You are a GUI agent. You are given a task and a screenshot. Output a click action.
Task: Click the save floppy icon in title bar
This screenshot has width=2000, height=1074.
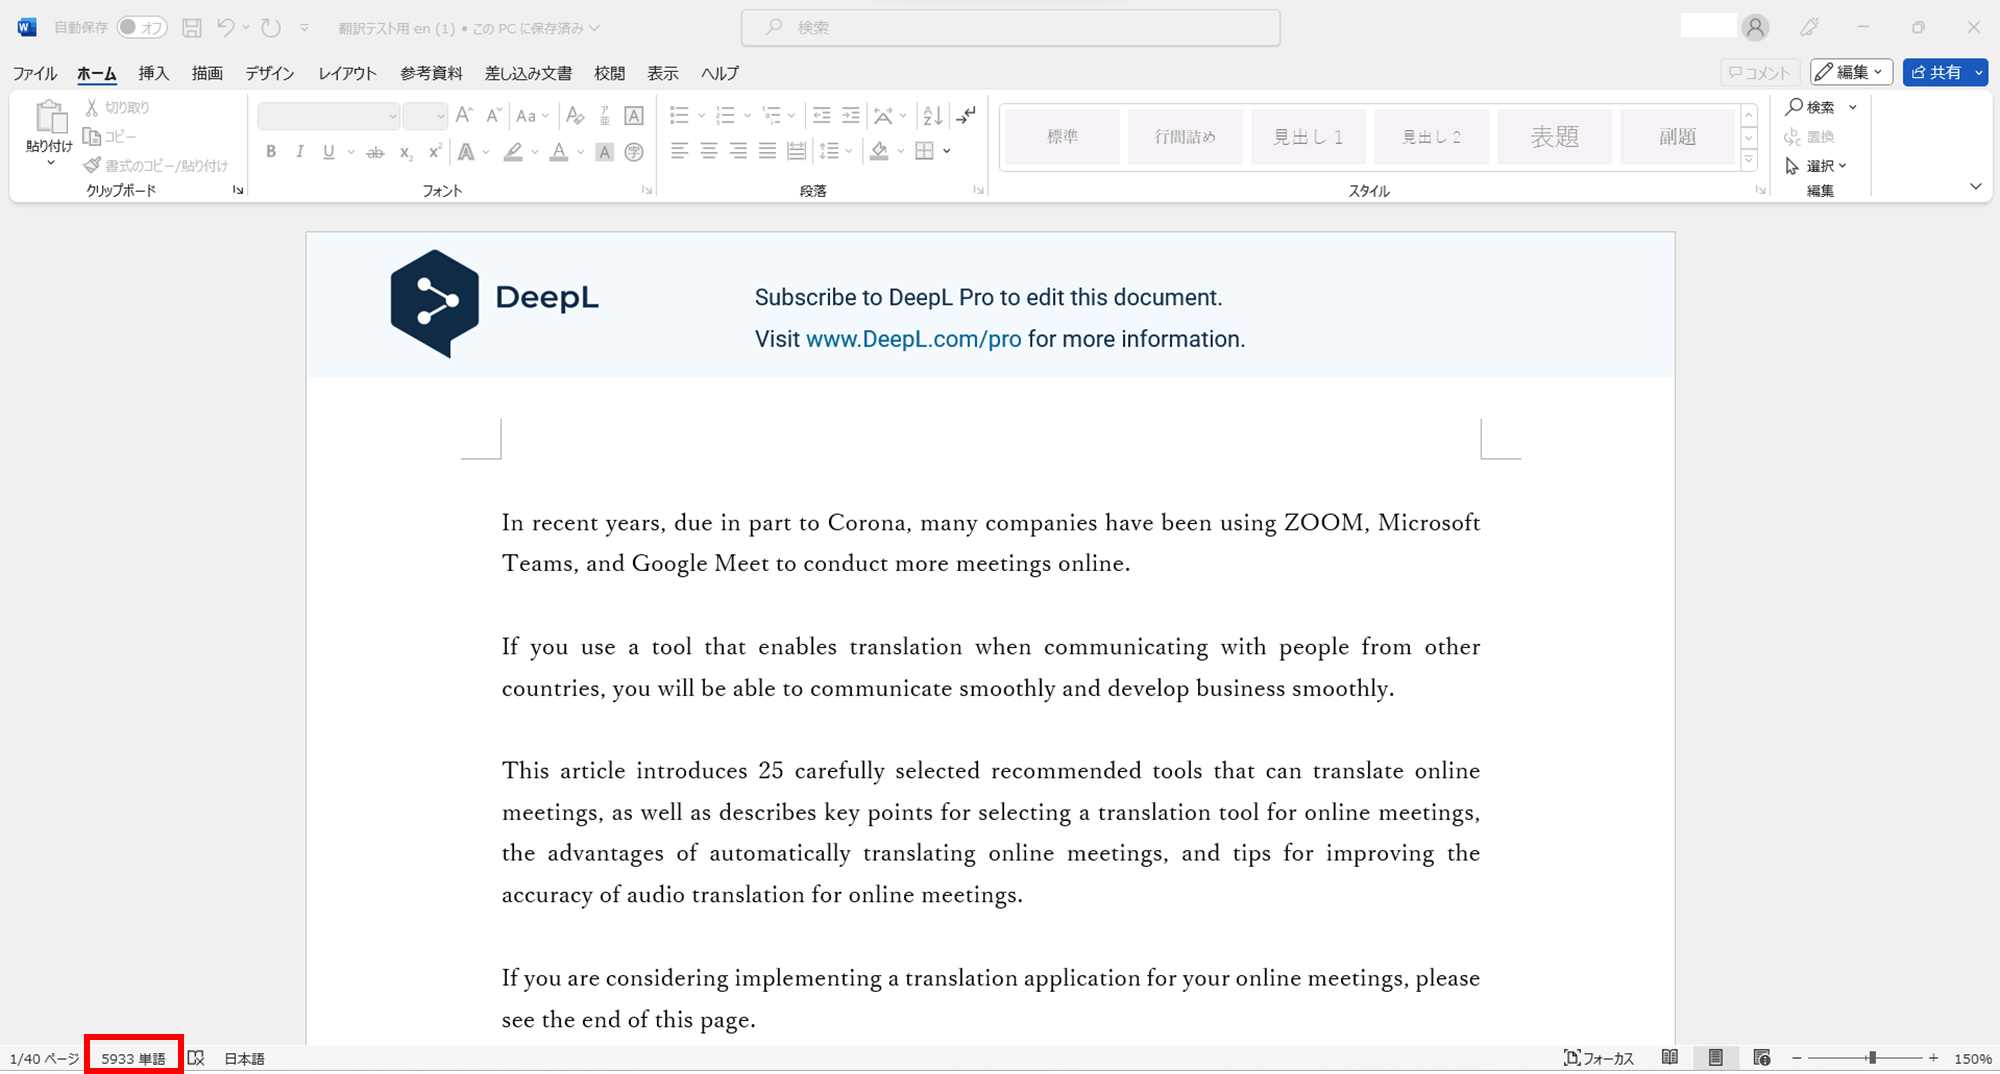[x=192, y=28]
